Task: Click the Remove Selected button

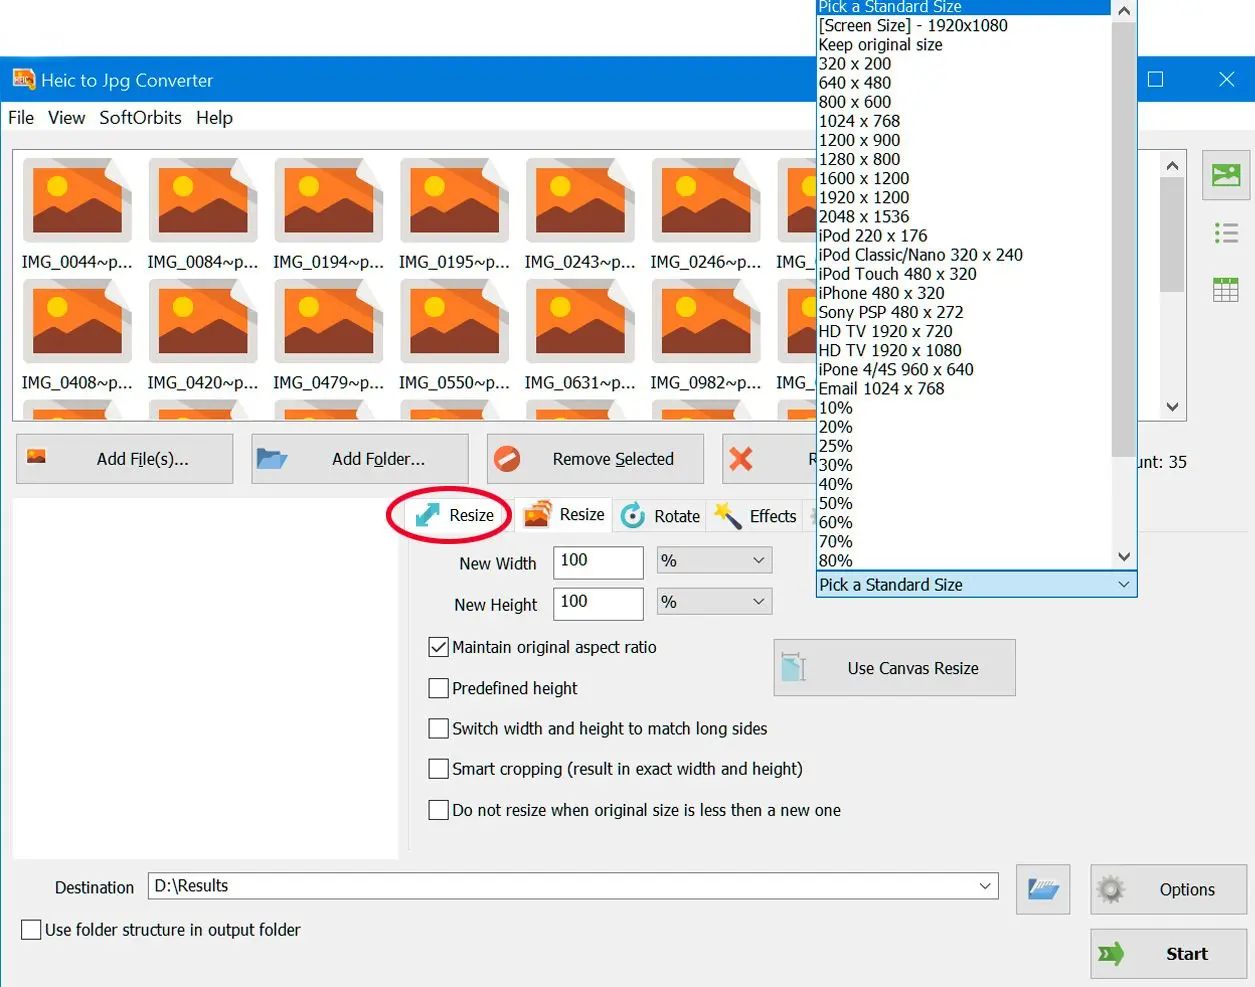Action: pyautogui.click(x=595, y=459)
